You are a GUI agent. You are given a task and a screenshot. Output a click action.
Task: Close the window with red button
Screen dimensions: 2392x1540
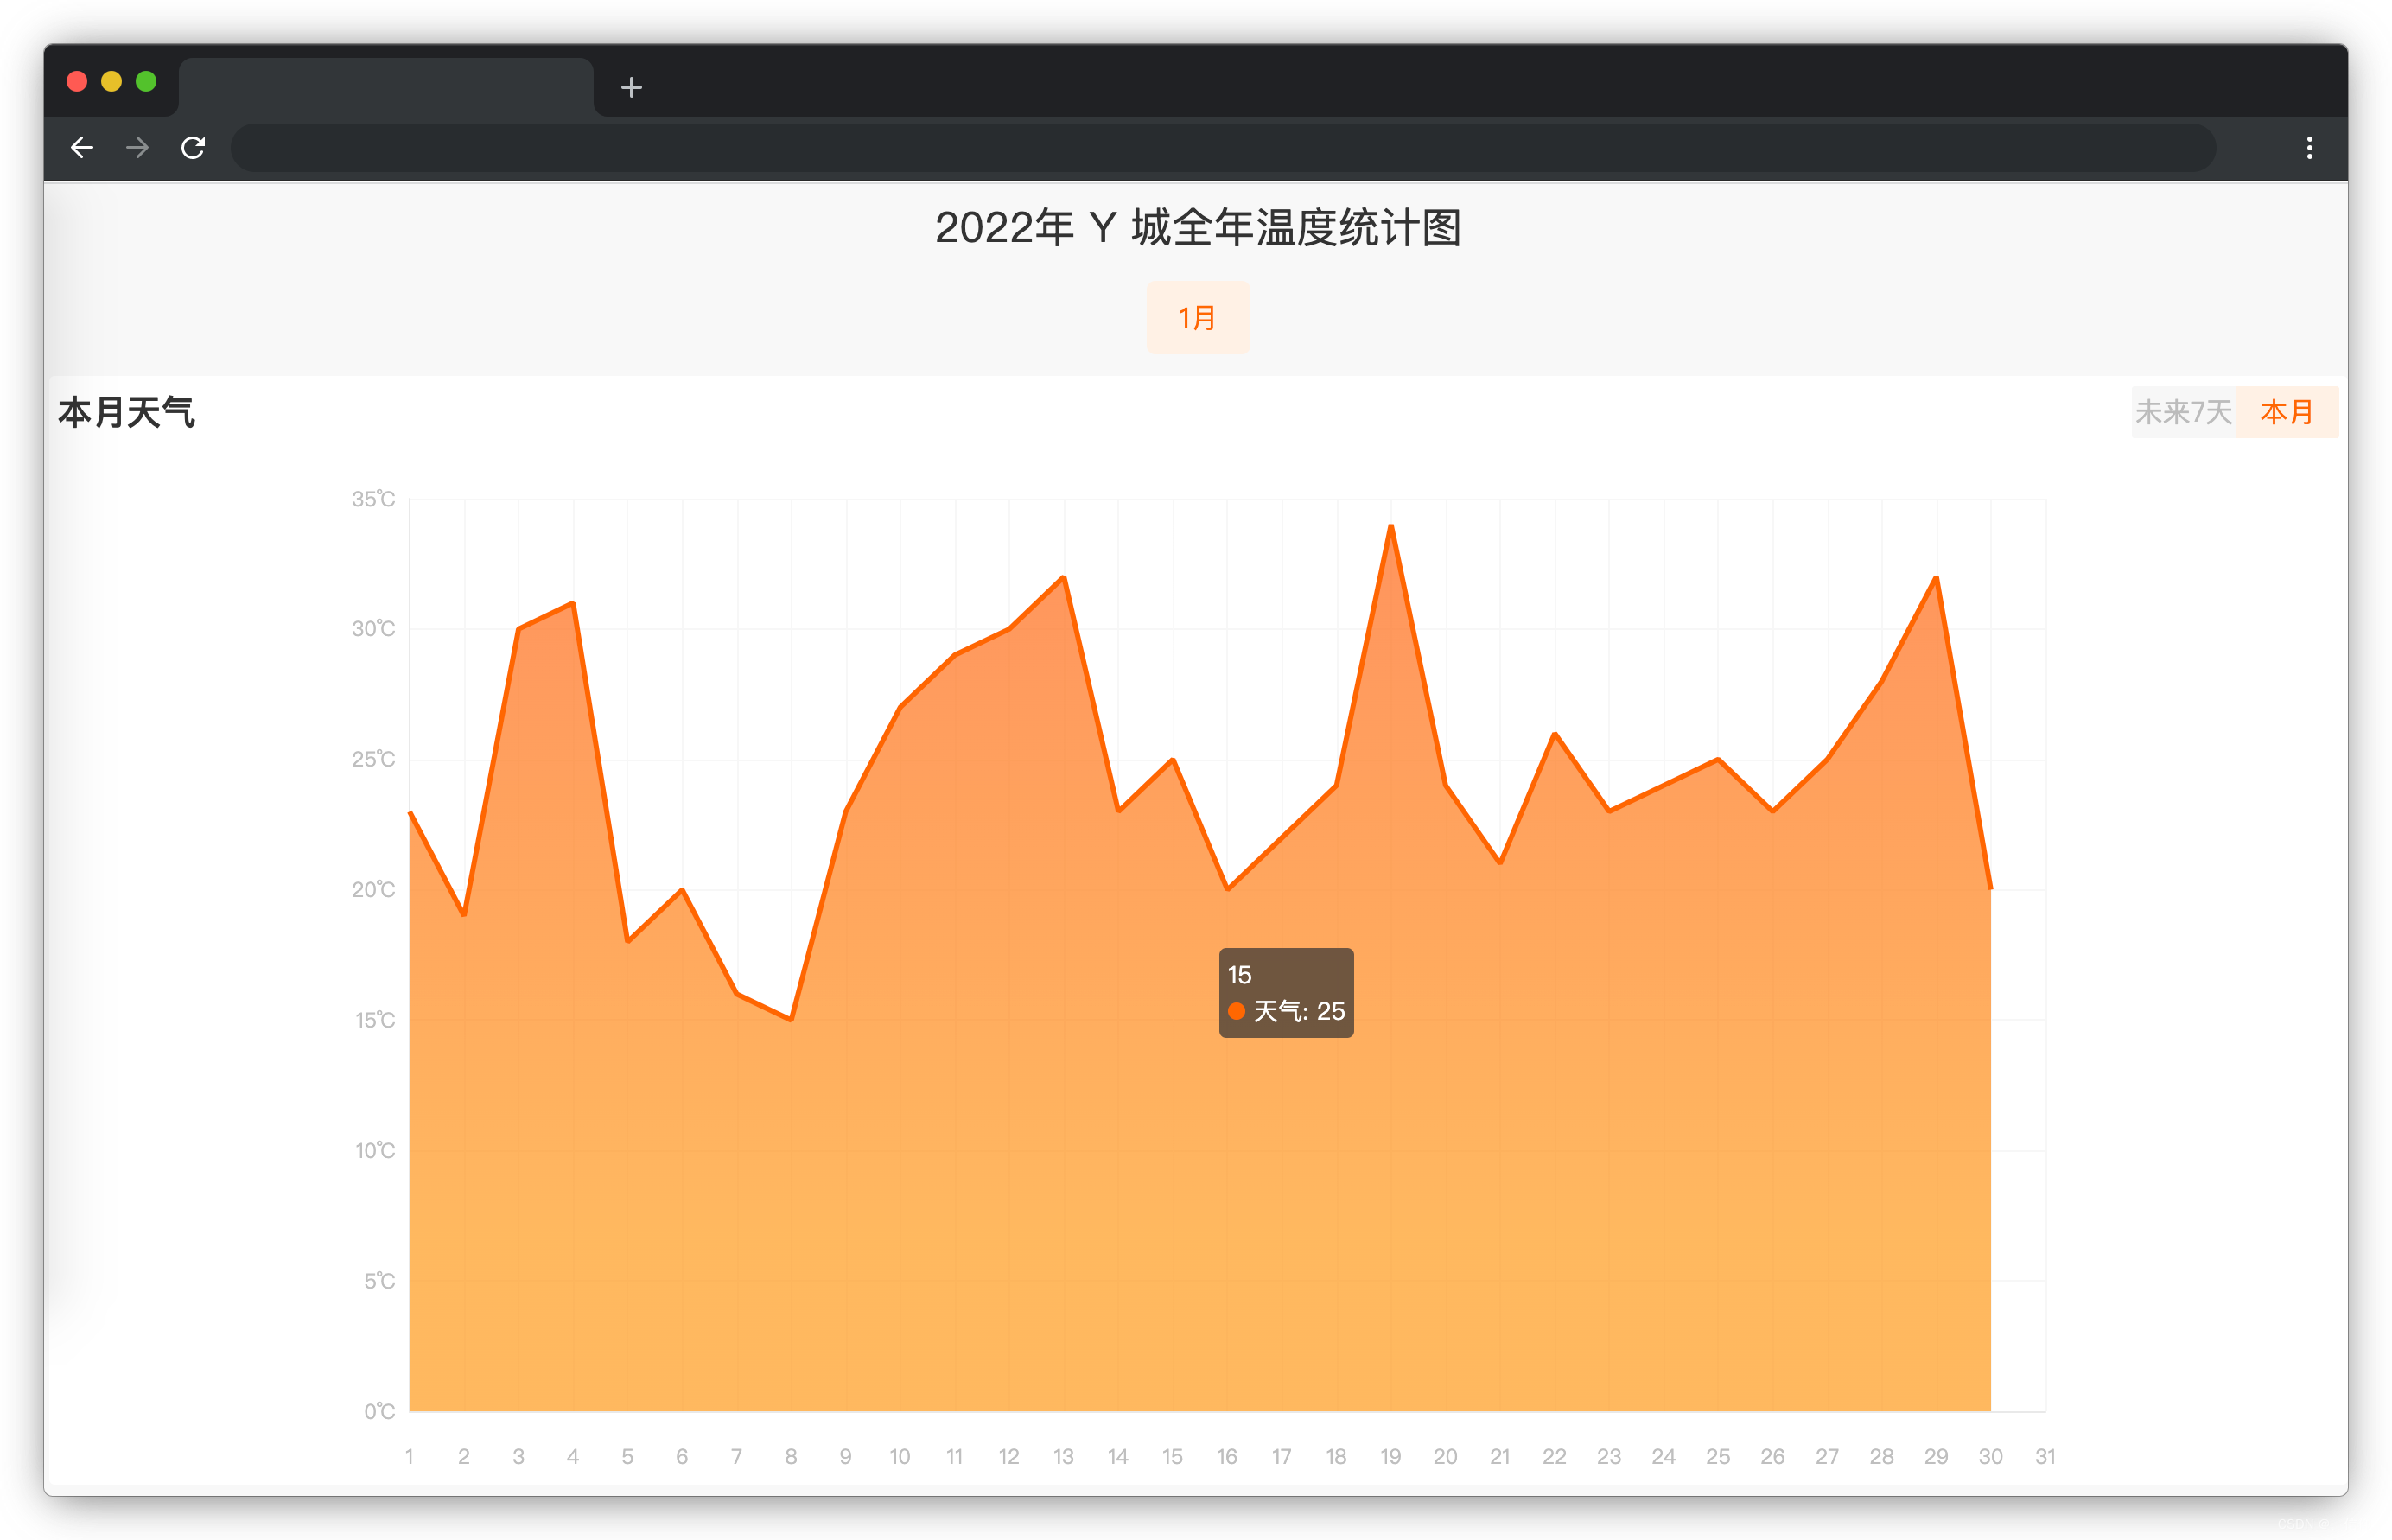(x=77, y=81)
